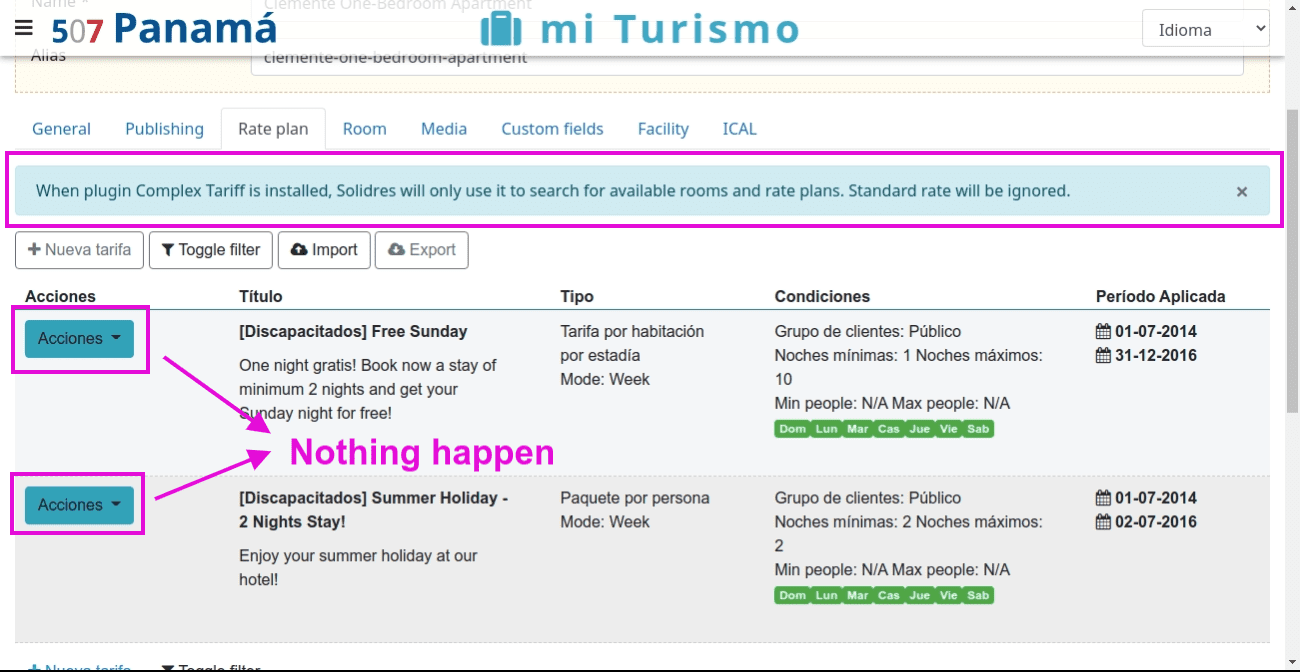Image resolution: width=1300 pixels, height=672 pixels.
Task: Open Acciones dropdown for Summer Holiday
Action: [x=79, y=506]
